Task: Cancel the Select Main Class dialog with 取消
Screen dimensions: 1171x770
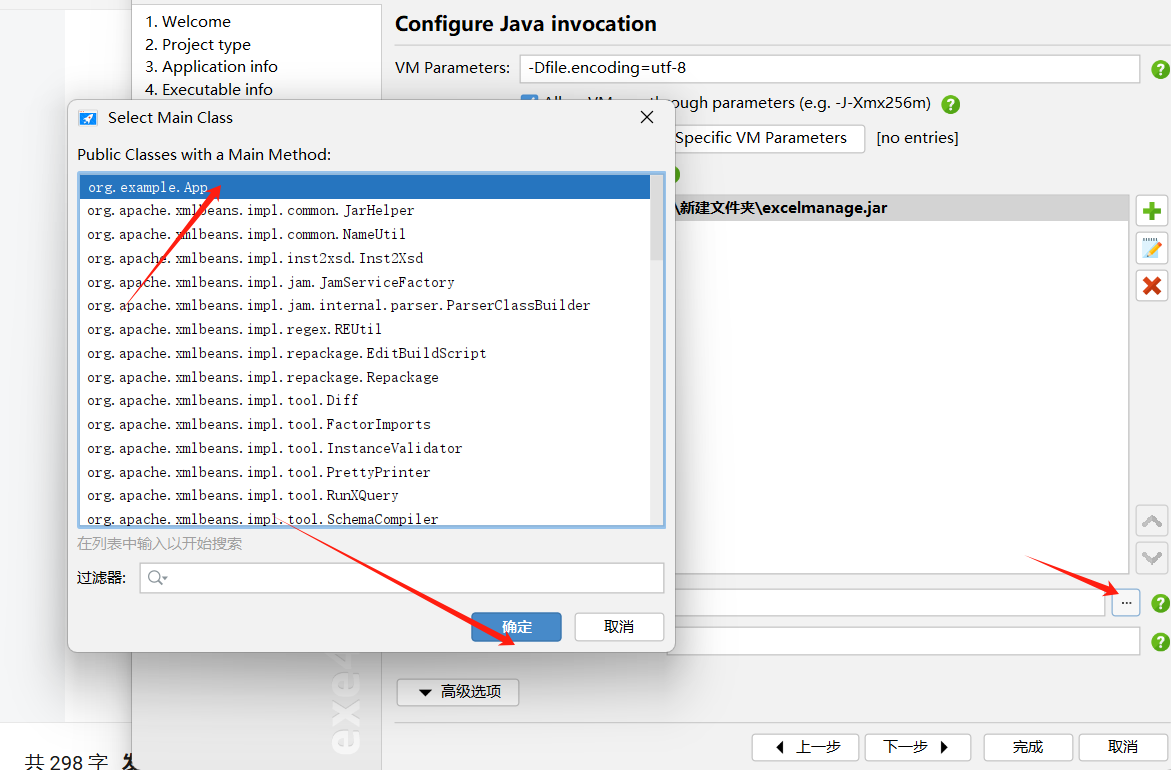Action: 619,627
